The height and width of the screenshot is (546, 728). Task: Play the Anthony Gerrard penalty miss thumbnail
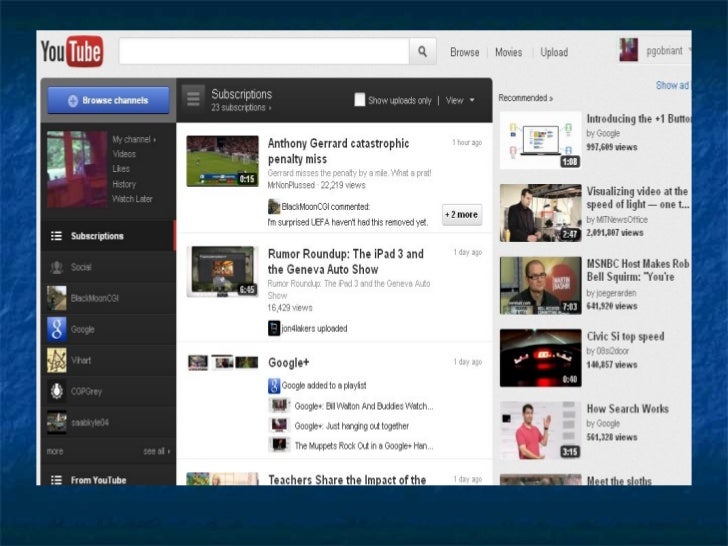click(222, 161)
